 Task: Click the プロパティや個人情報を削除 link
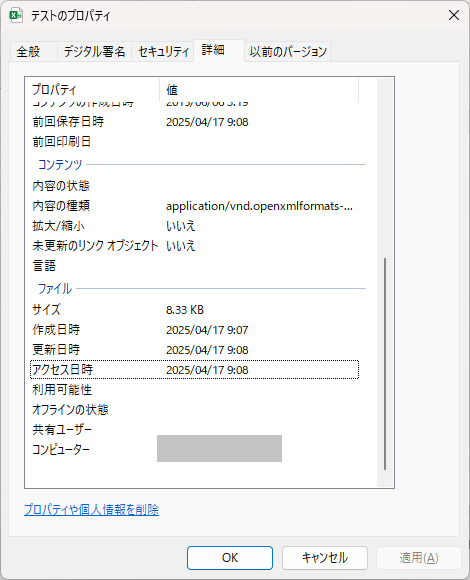[x=91, y=510]
